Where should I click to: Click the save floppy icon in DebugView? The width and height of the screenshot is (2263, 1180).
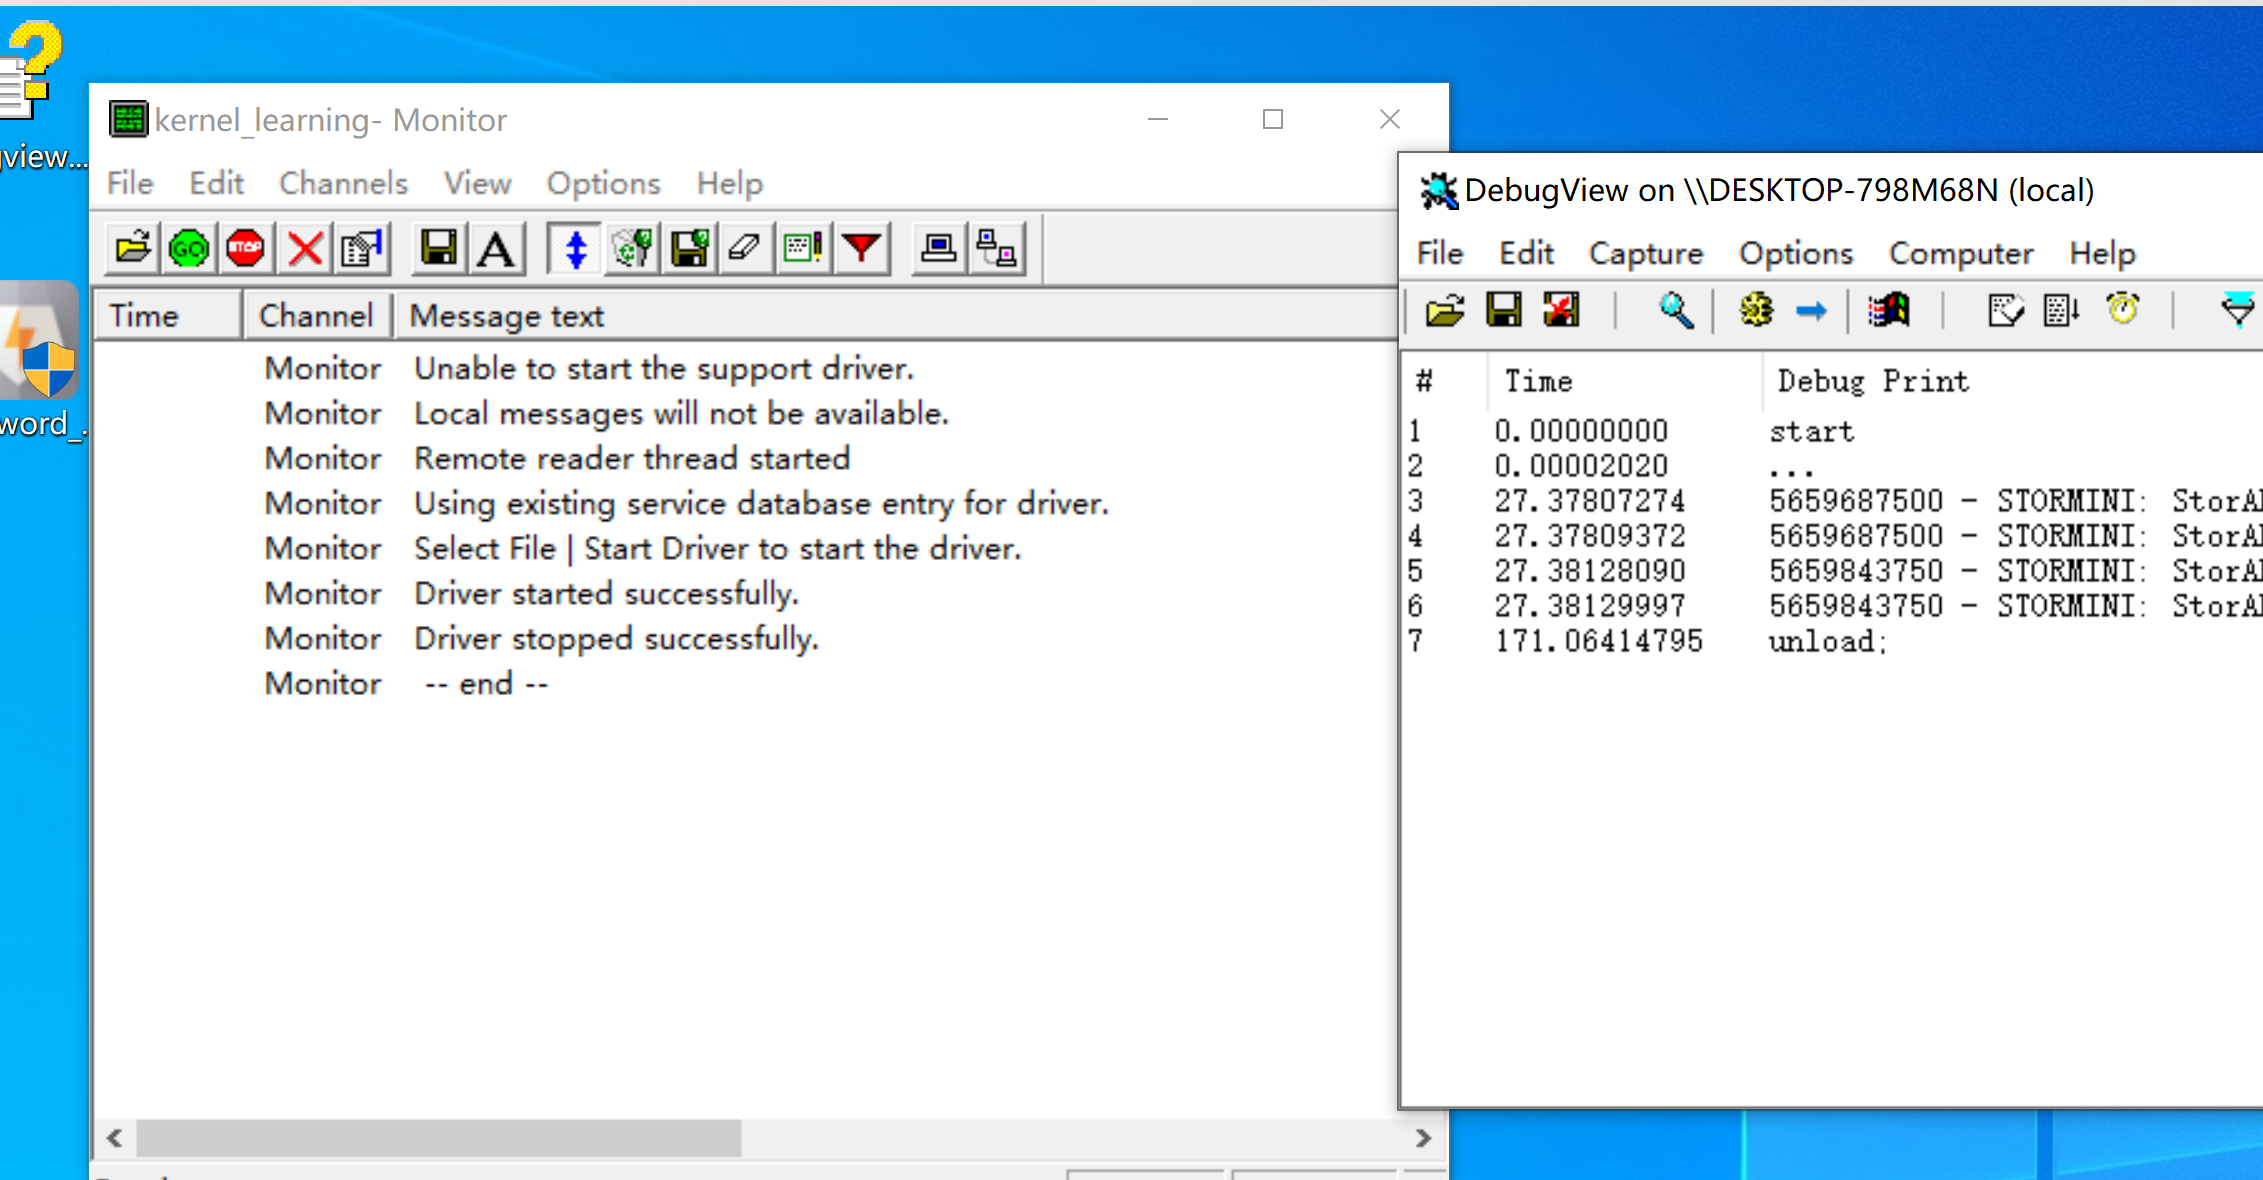[x=1504, y=311]
